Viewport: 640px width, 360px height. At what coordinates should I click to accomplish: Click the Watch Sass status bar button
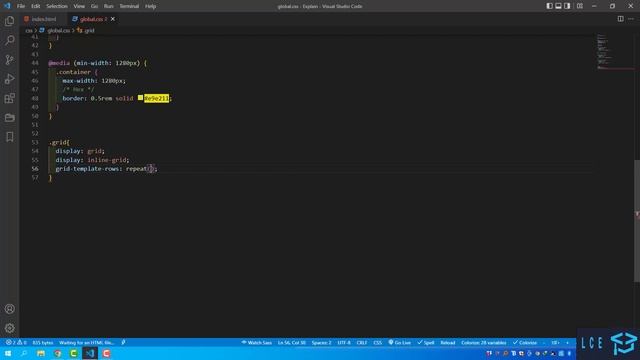pos(257,342)
